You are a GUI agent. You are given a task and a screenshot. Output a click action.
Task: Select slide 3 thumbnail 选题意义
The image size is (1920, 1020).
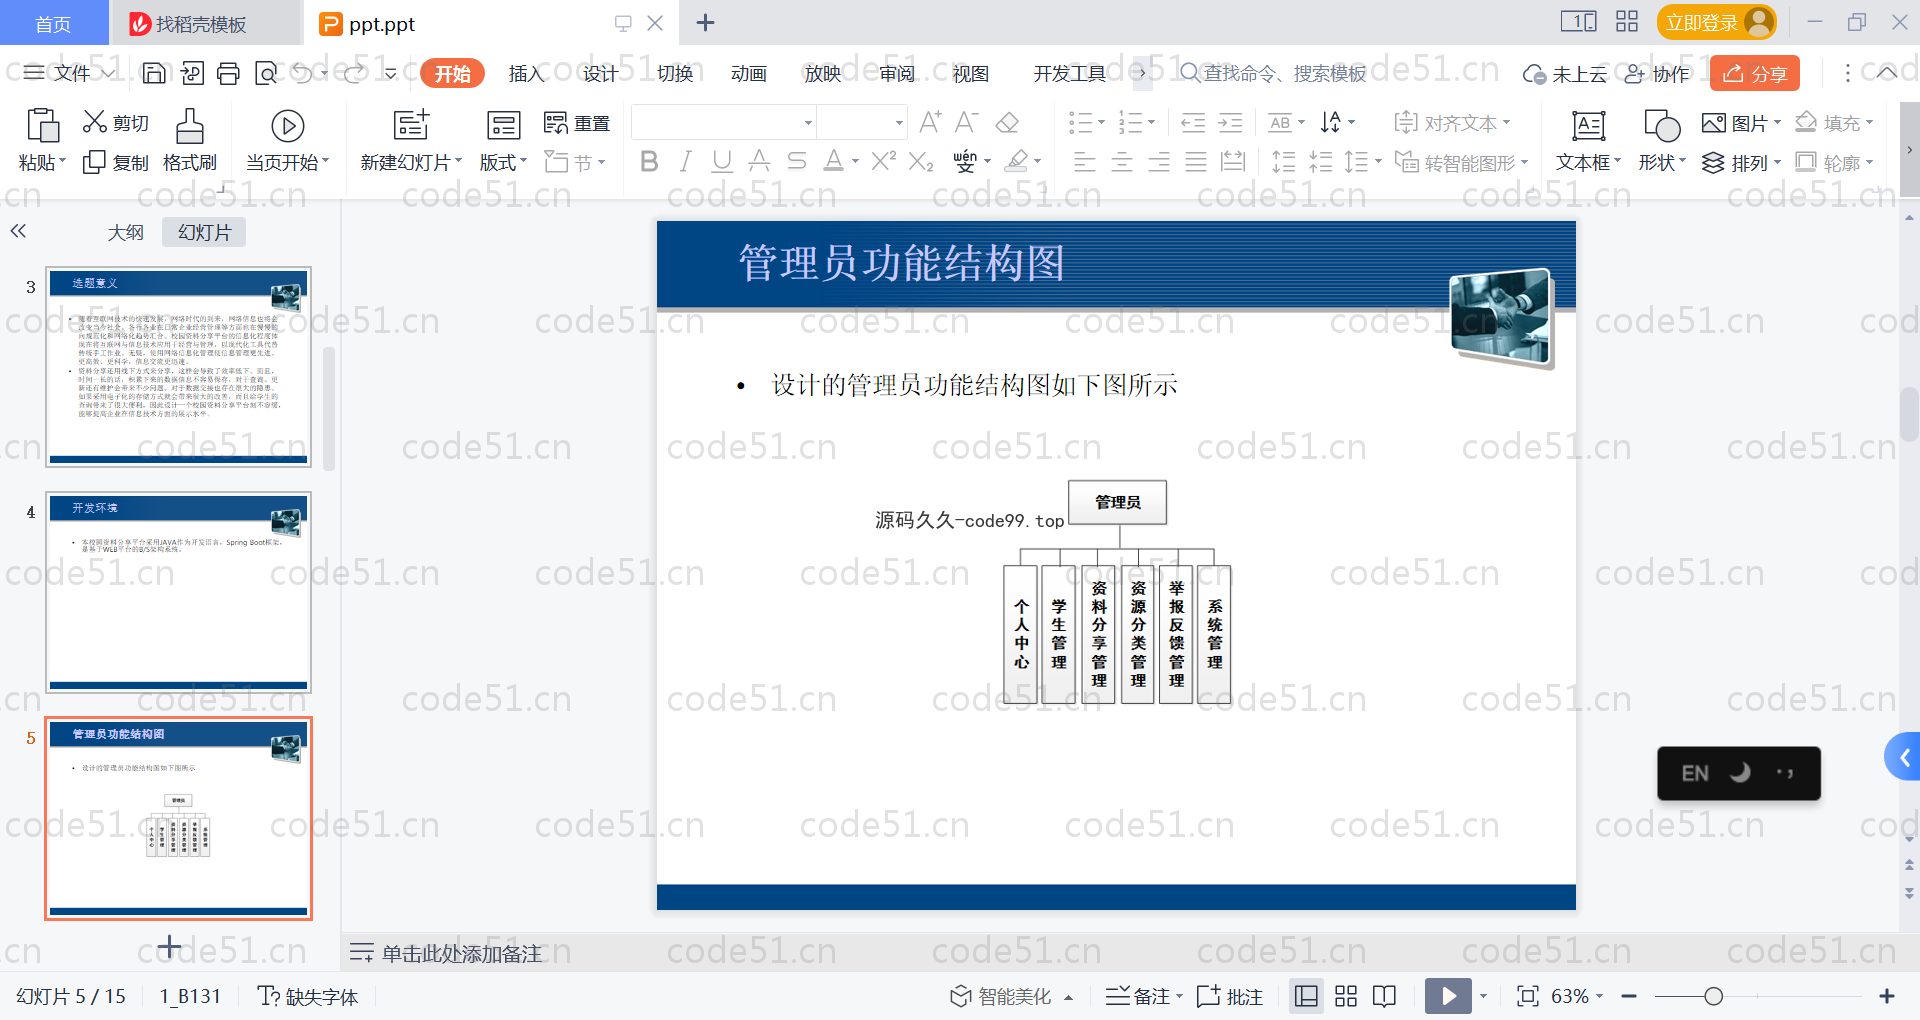tap(179, 367)
